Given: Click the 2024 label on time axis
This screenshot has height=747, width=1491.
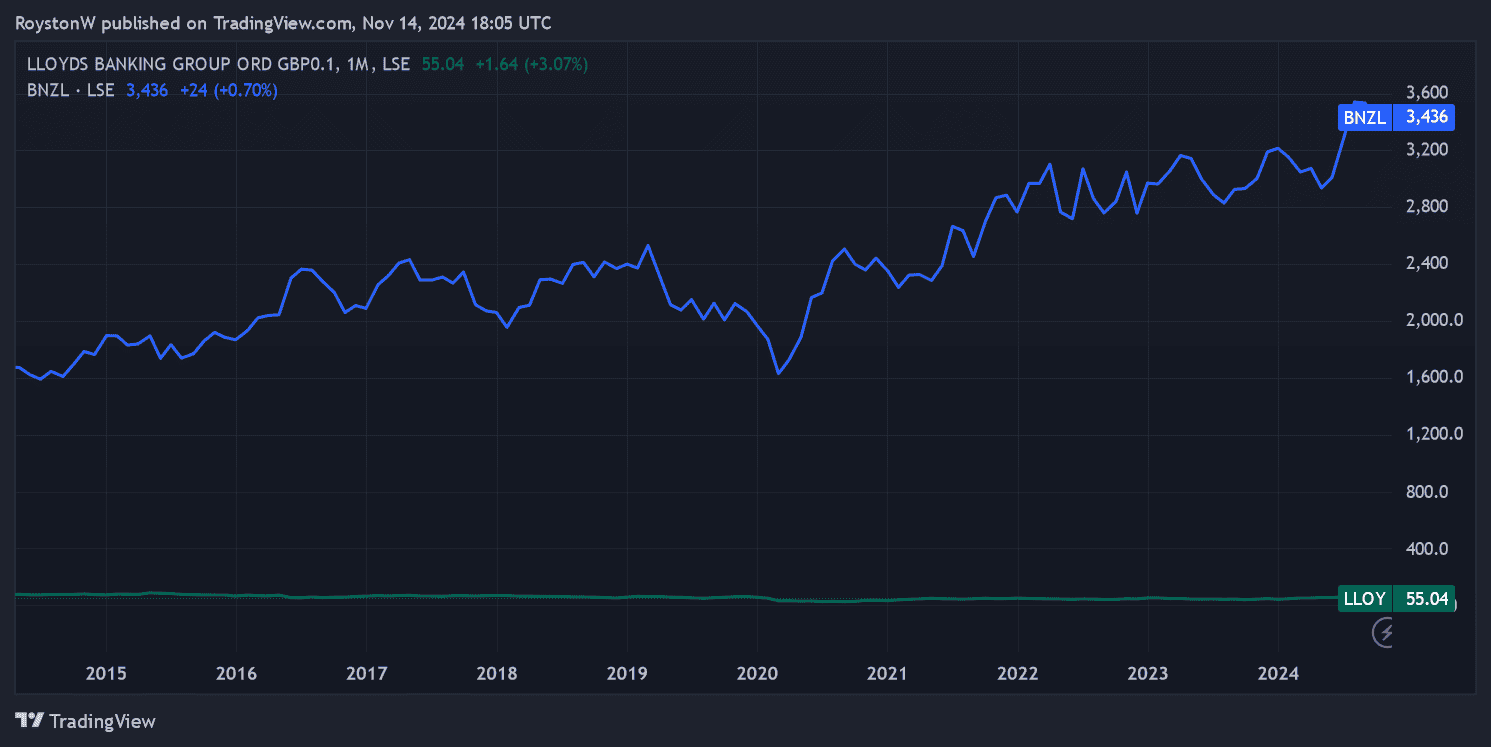Looking at the screenshot, I should [x=1277, y=674].
